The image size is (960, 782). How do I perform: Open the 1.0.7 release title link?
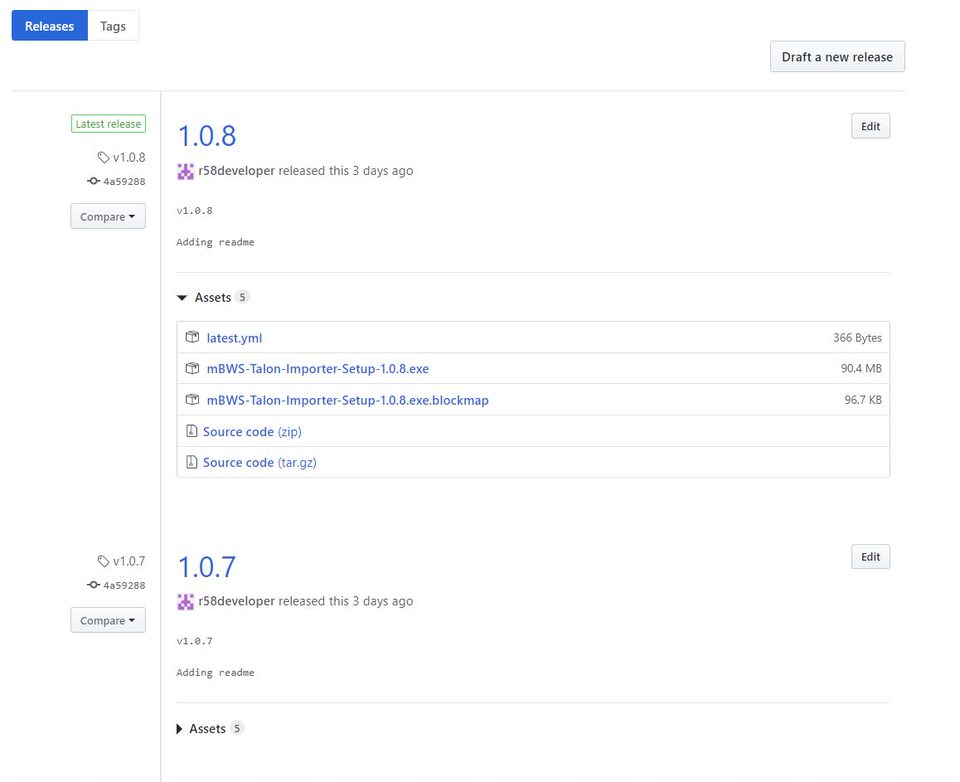[x=207, y=567]
